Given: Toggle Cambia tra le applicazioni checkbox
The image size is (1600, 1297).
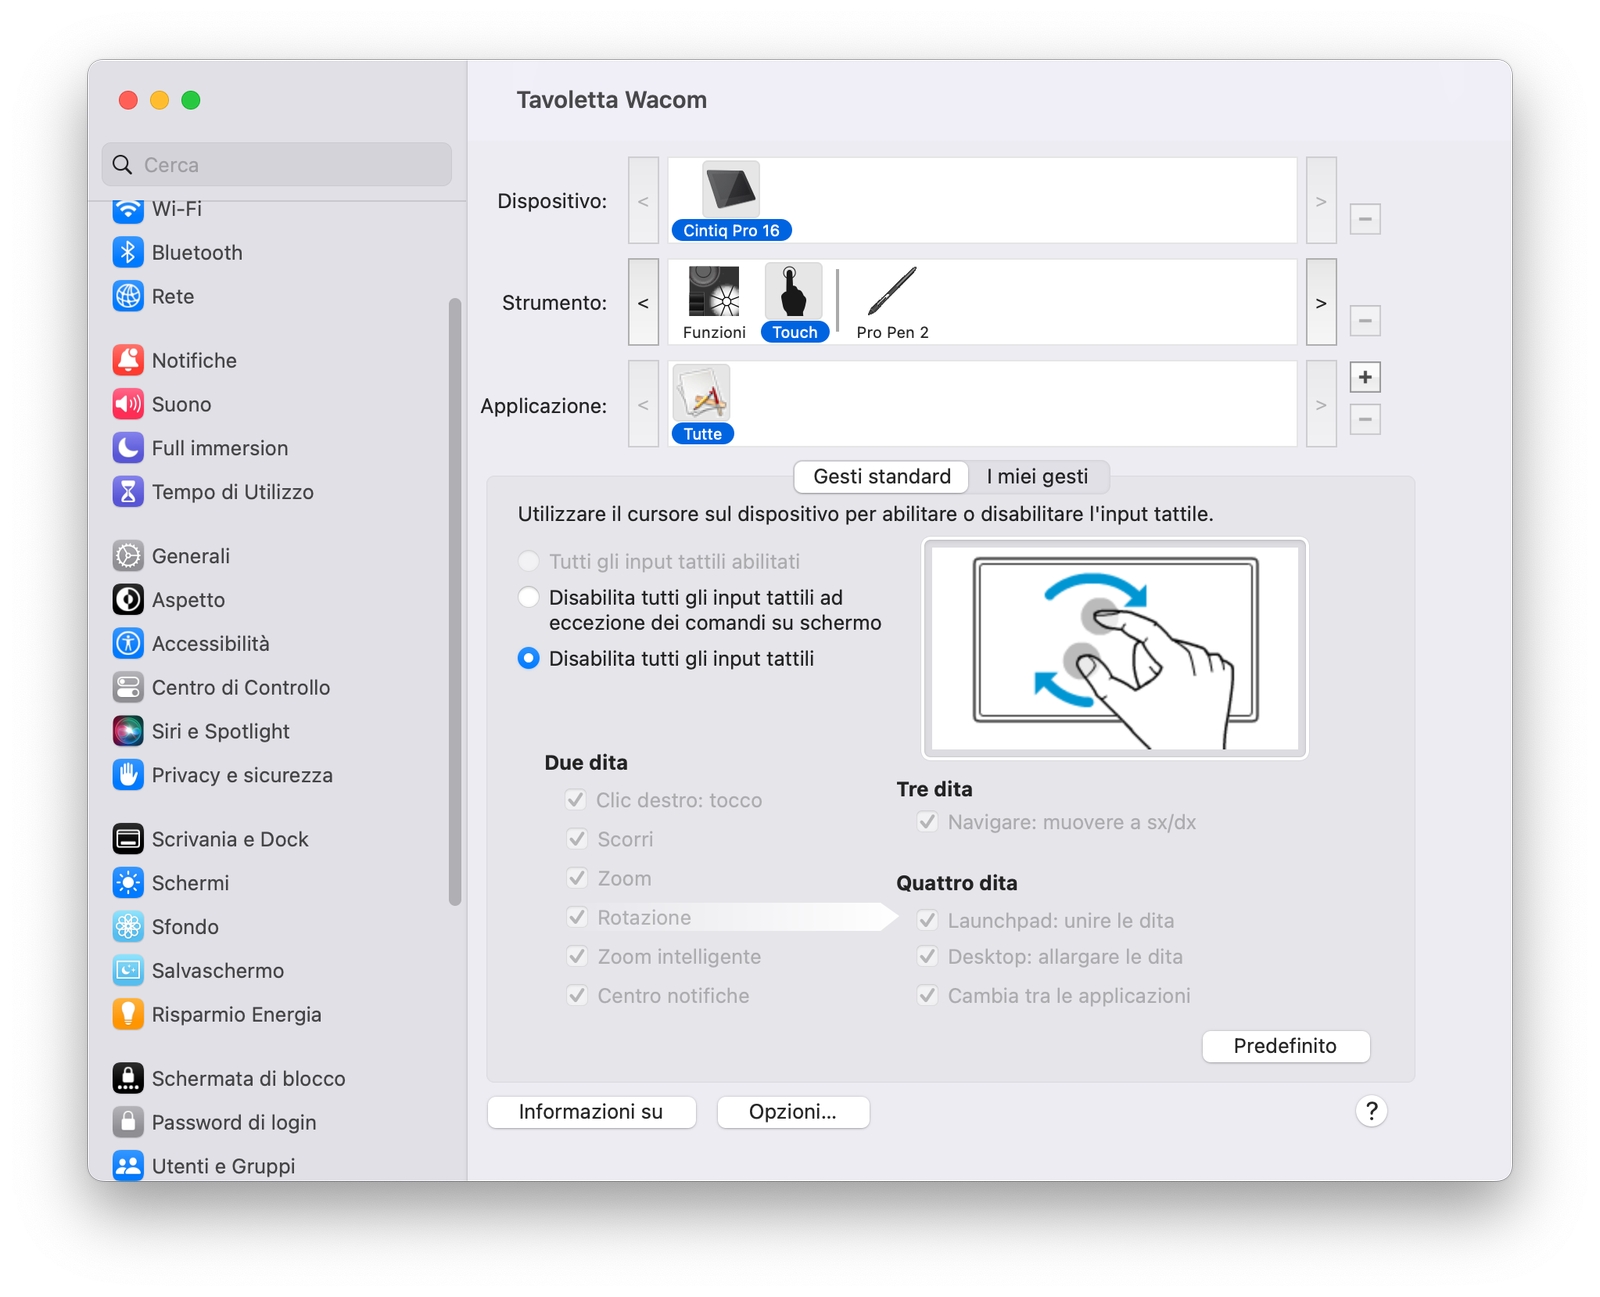Looking at the screenshot, I should 927,995.
